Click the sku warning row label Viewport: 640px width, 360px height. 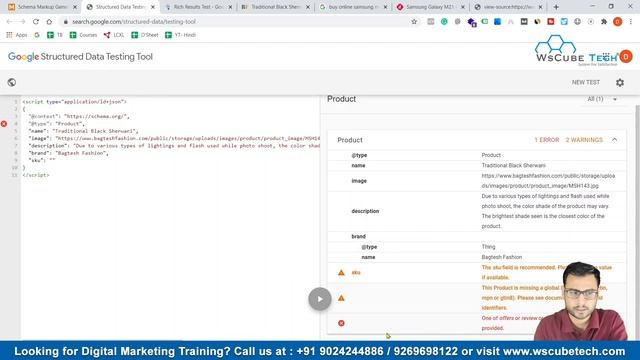356,273
